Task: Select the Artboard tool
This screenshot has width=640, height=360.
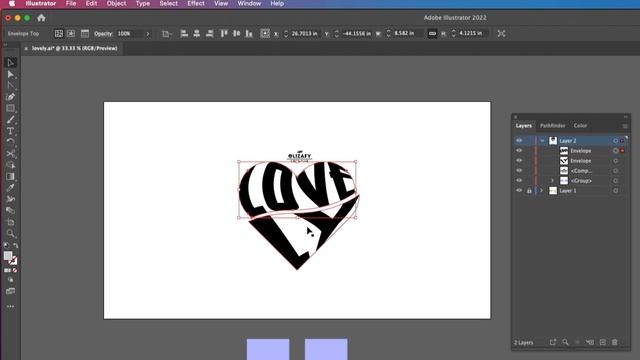Action: click(x=11, y=222)
